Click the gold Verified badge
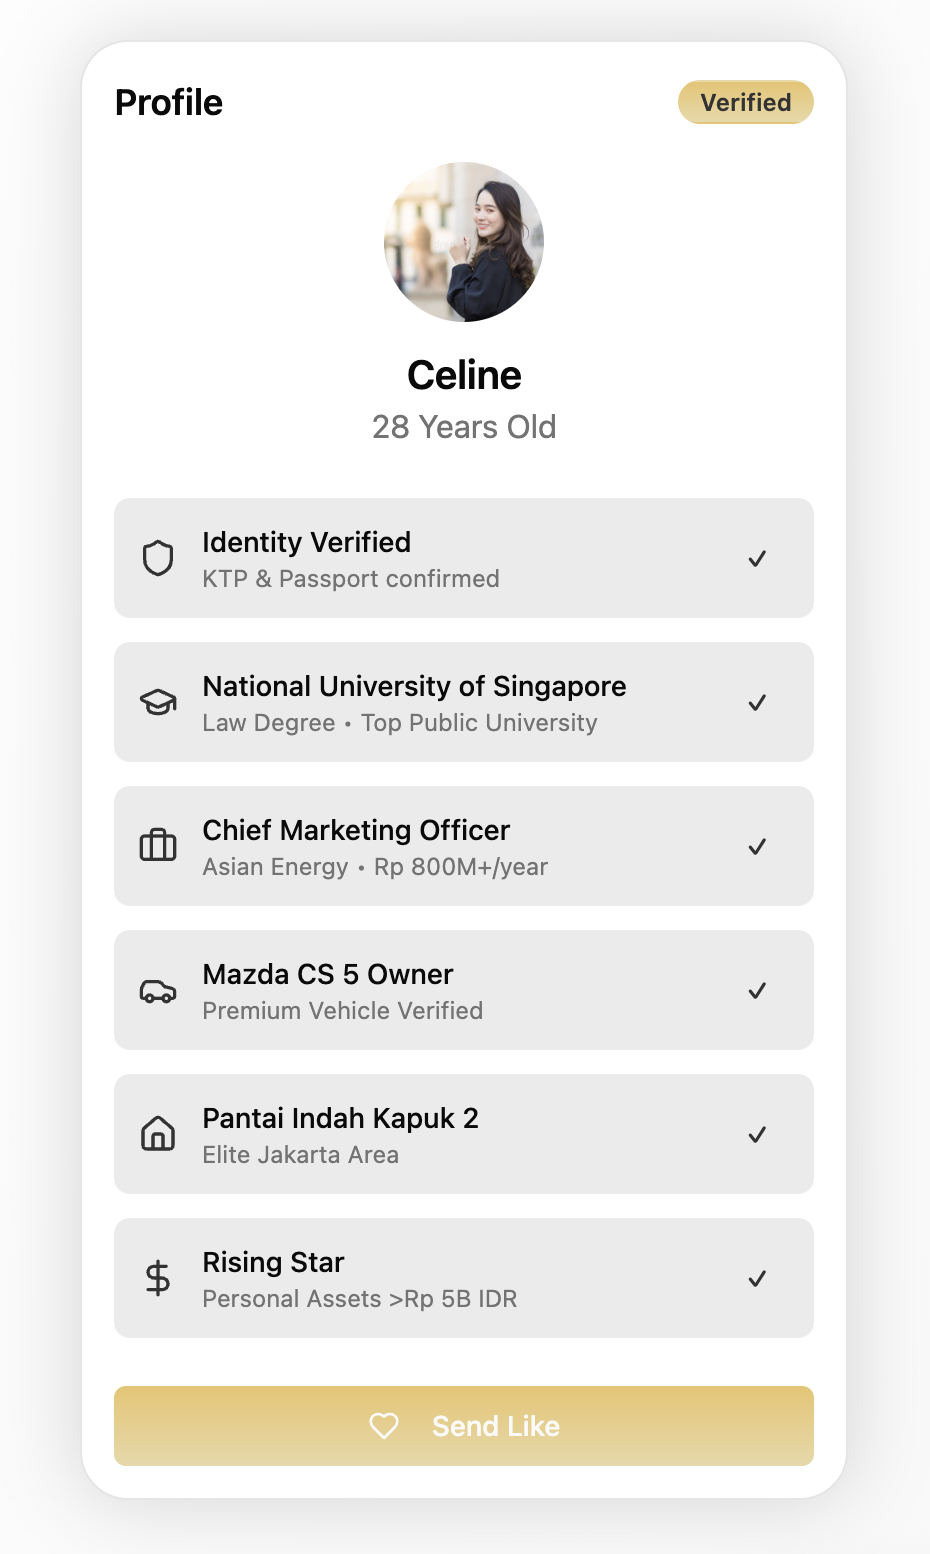This screenshot has width=930, height=1554. point(745,102)
